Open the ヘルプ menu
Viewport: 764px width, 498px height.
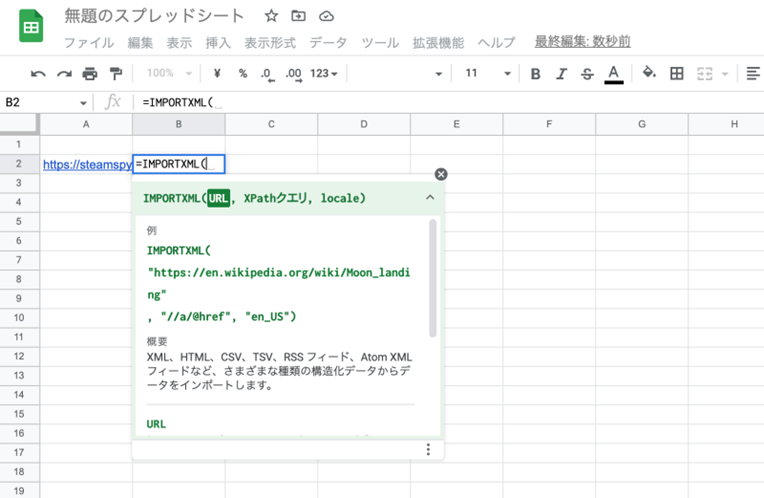[x=496, y=43]
